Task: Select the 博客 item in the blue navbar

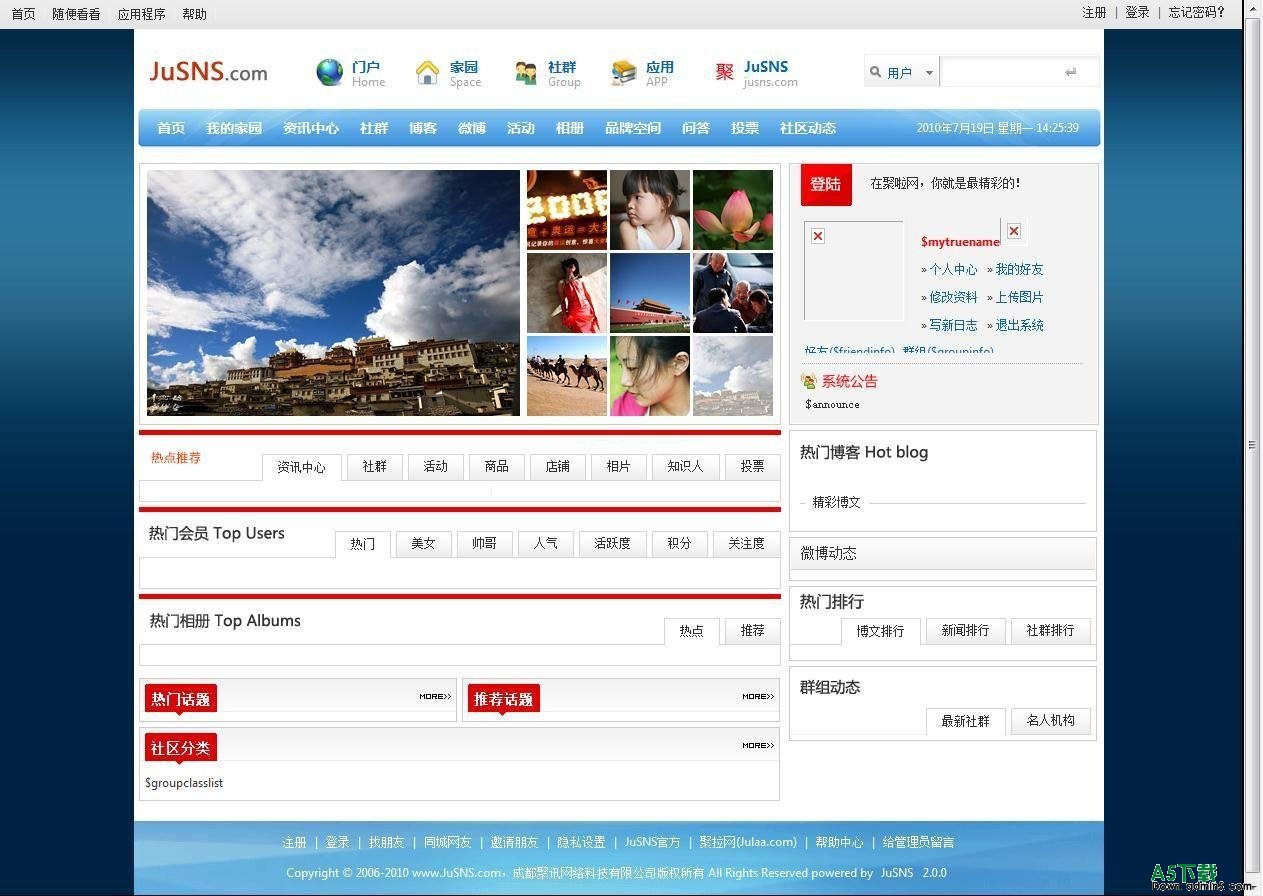Action: 423,128
